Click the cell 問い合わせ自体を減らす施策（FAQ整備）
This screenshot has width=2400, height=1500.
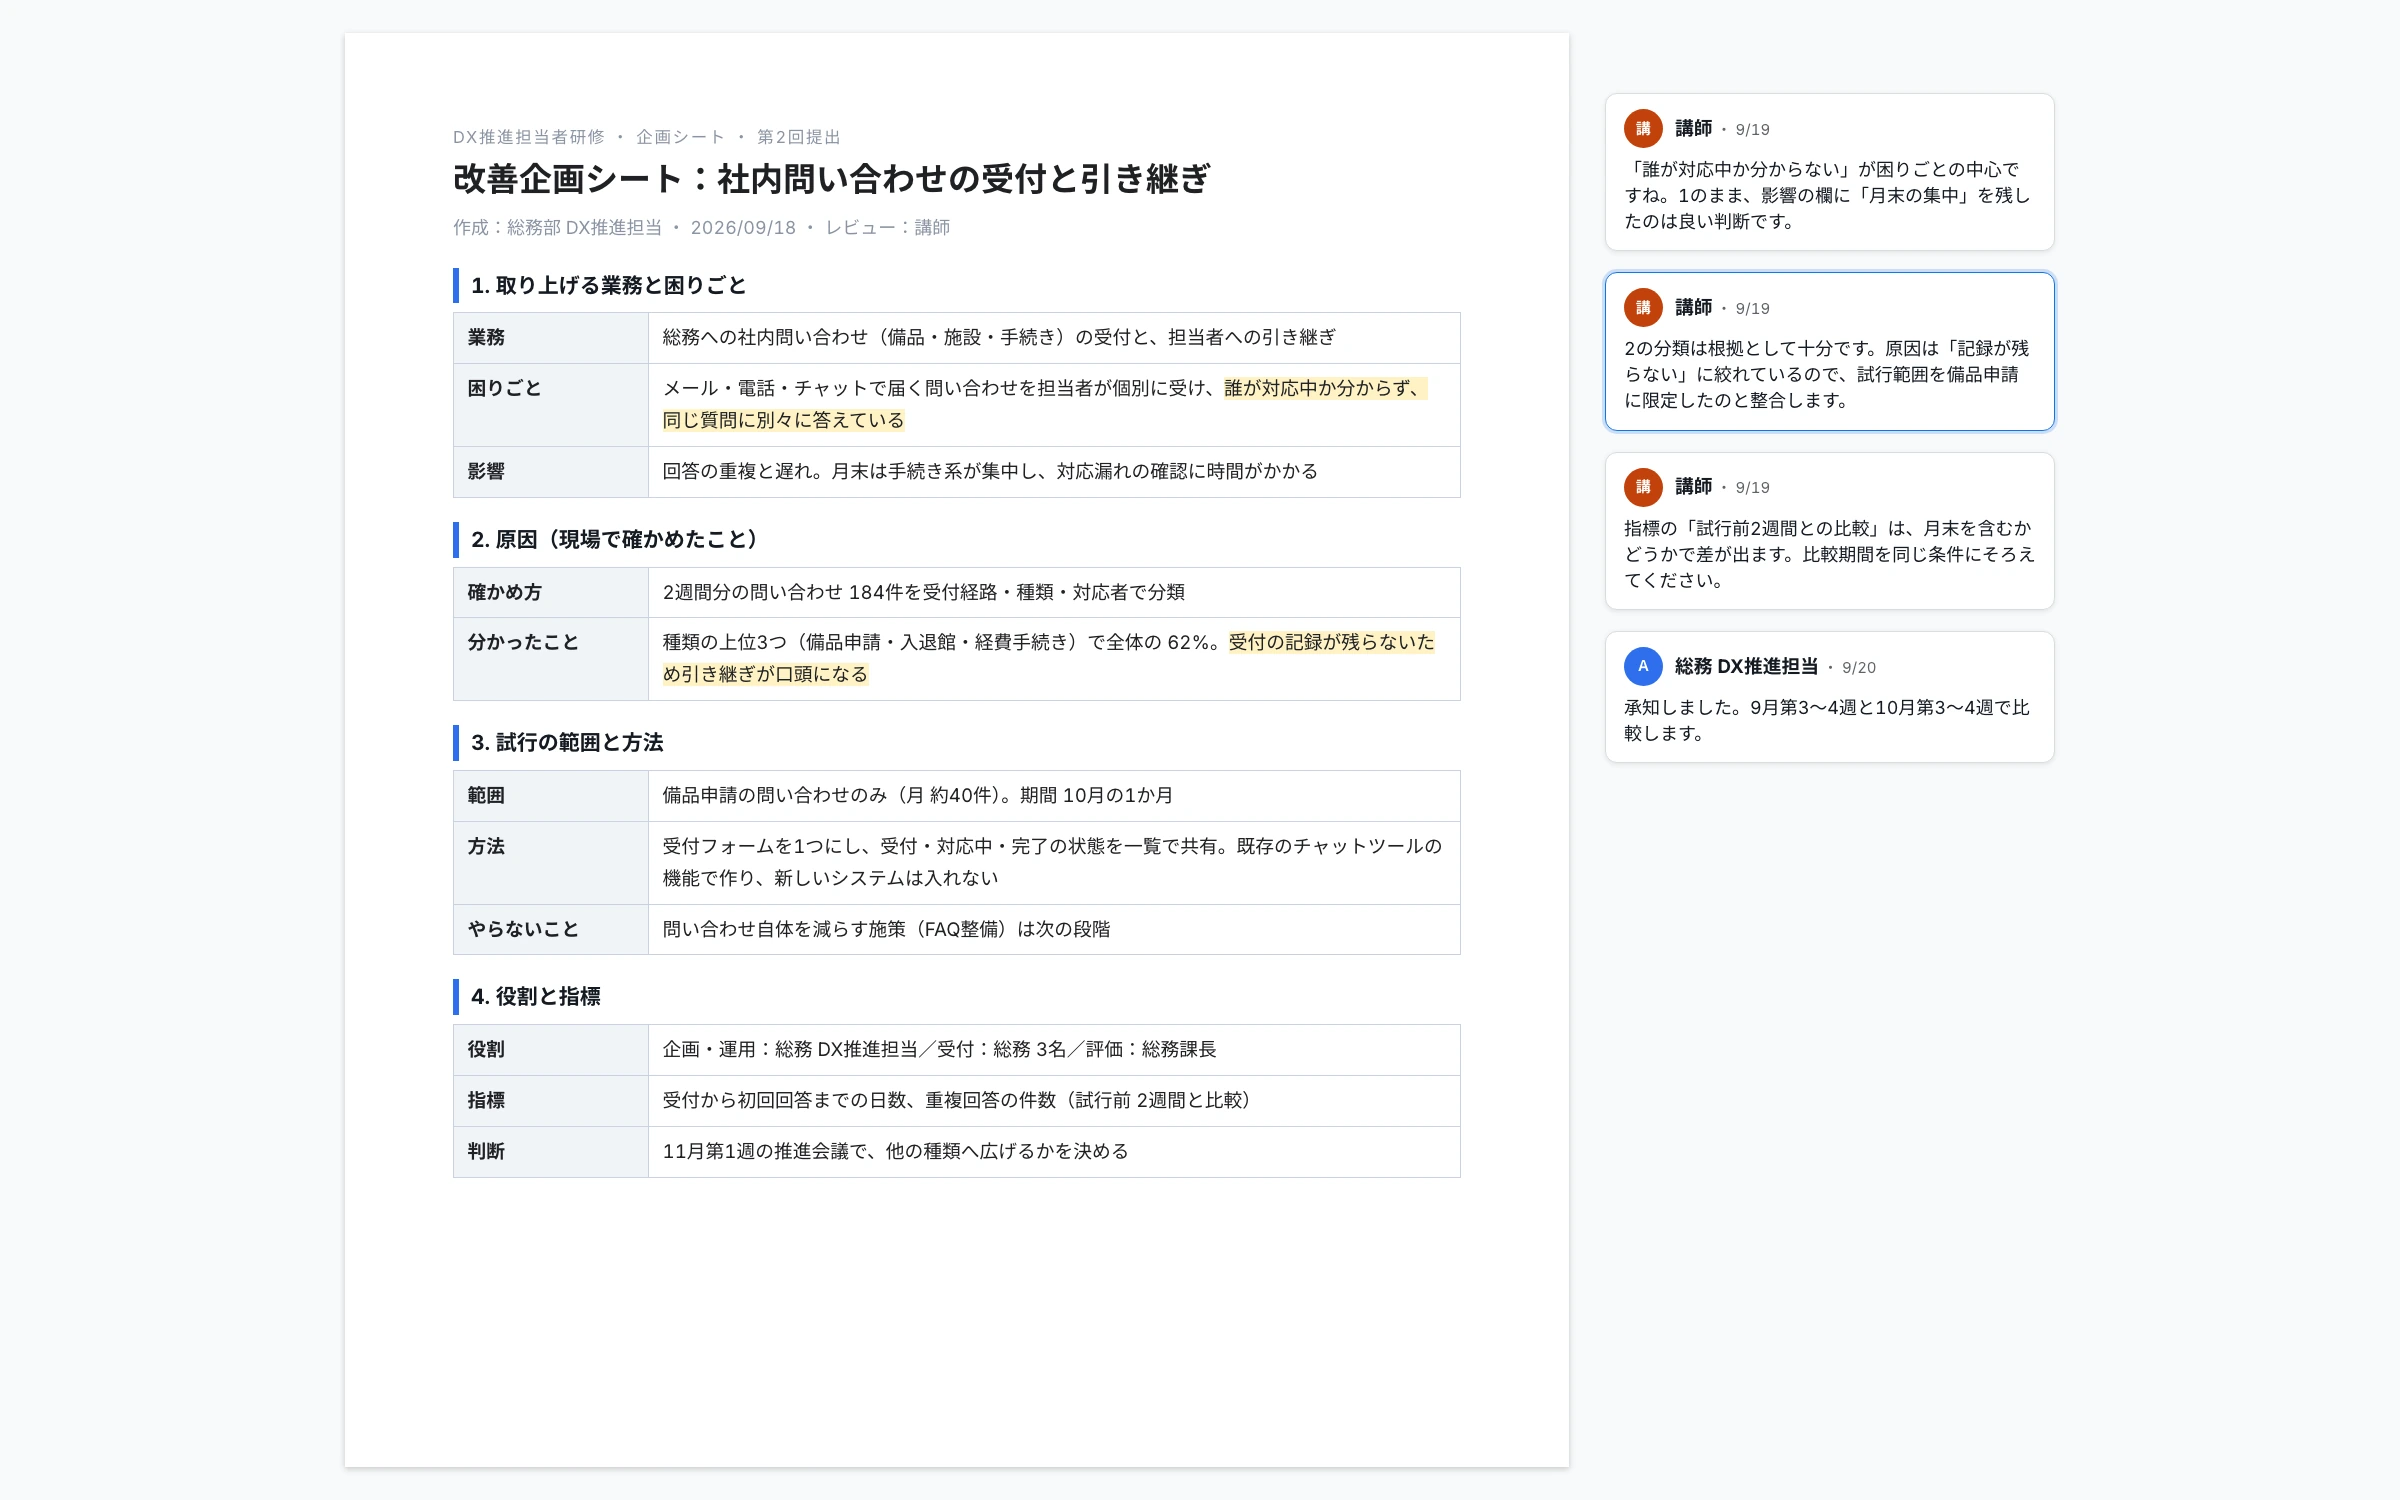tap(1054, 930)
